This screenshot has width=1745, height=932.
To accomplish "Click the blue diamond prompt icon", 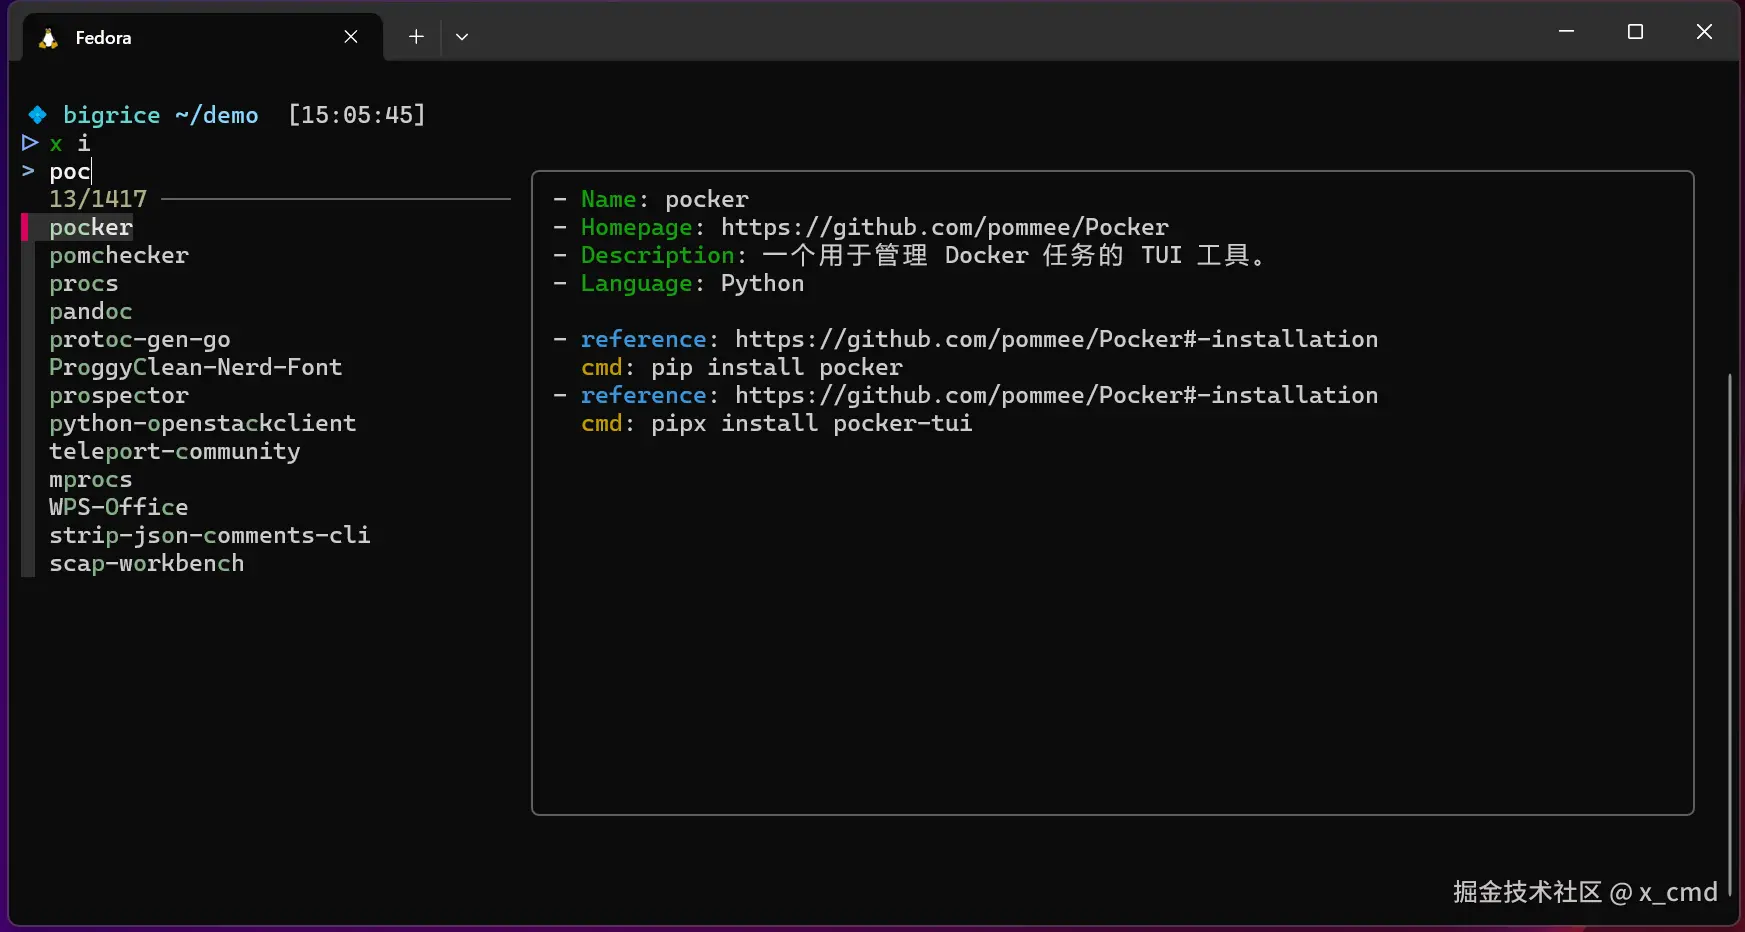I will (37, 115).
